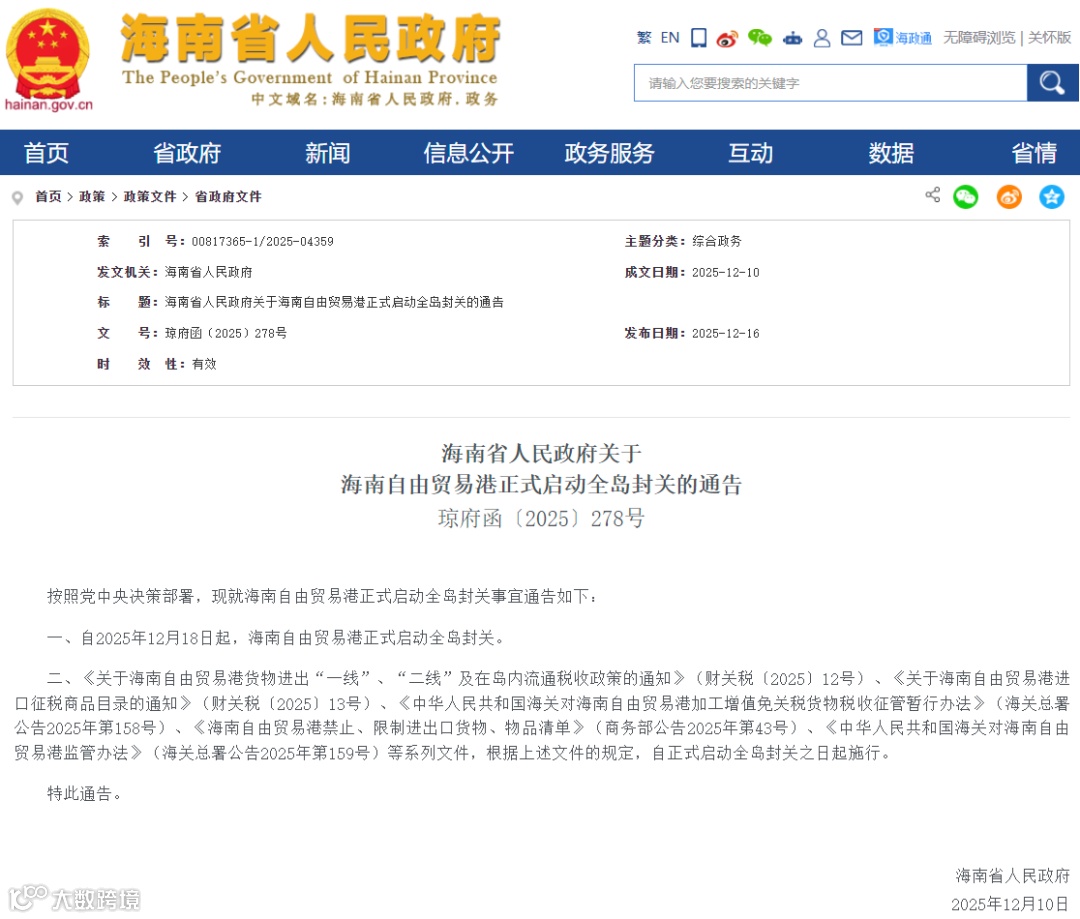This screenshot has height=919, width=1080.
Task: Open the mobile phone version icon
Action: point(697,37)
